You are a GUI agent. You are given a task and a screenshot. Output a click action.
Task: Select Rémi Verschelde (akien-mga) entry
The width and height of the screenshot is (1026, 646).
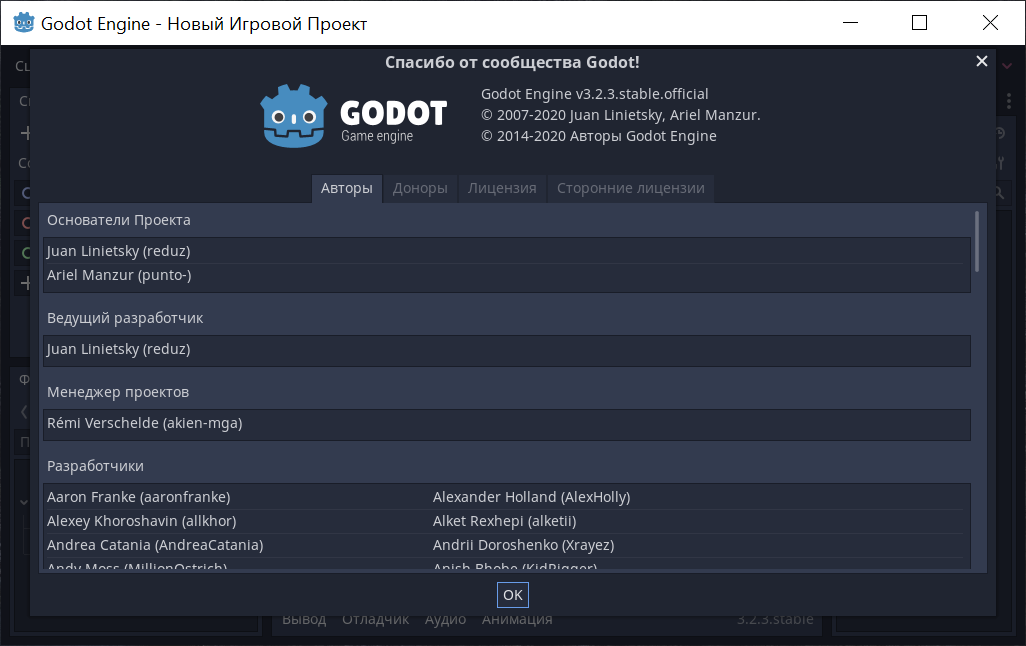tap(145, 423)
